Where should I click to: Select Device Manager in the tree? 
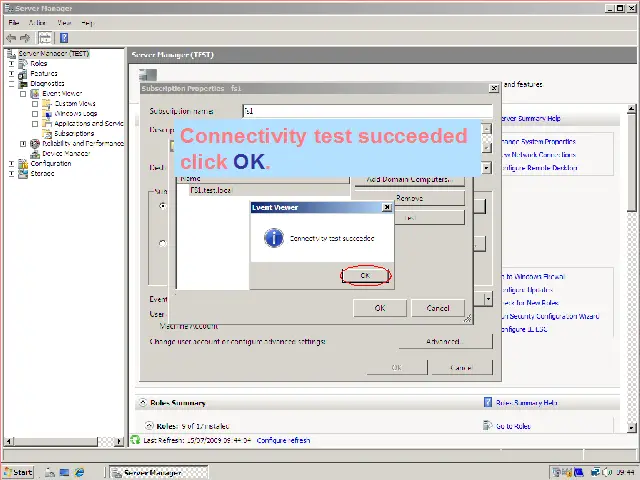[x=65, y=153]
